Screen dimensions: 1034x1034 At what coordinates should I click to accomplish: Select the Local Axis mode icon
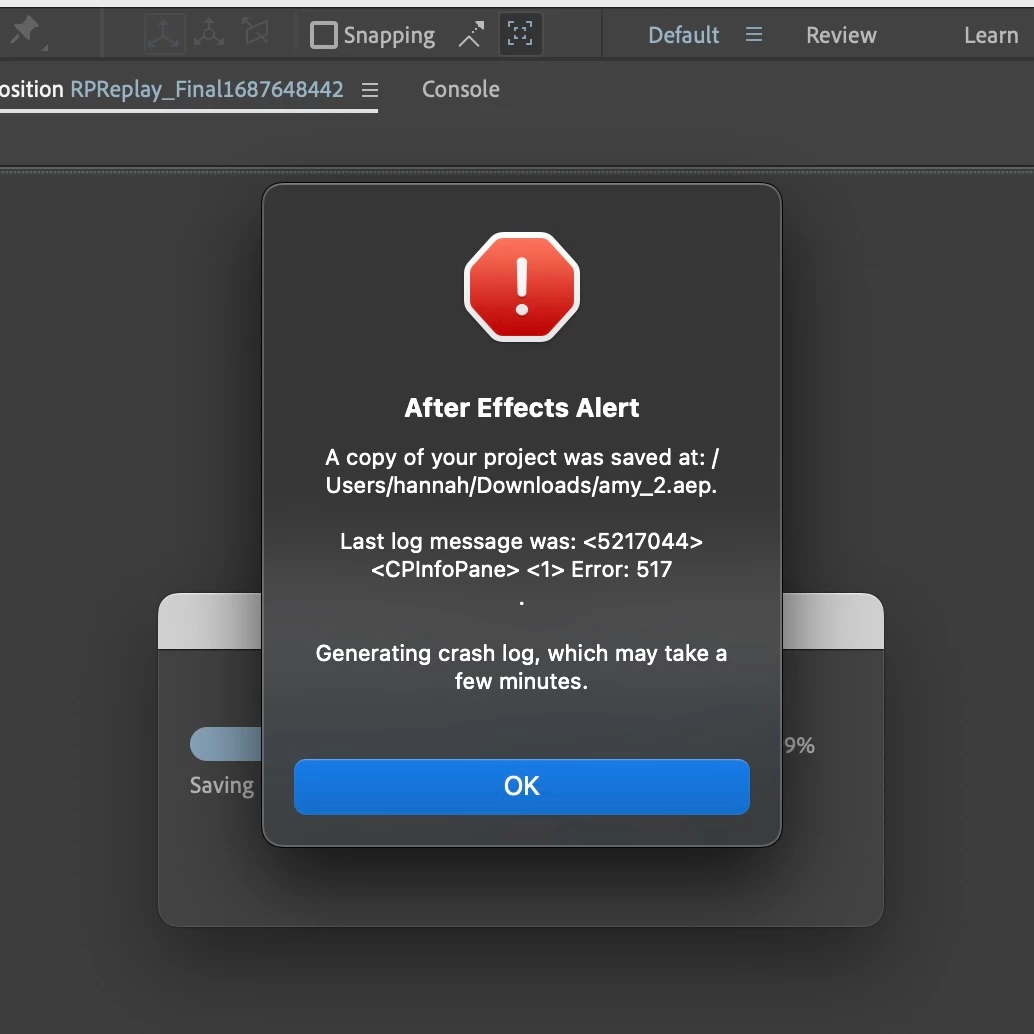click(164, 33)
